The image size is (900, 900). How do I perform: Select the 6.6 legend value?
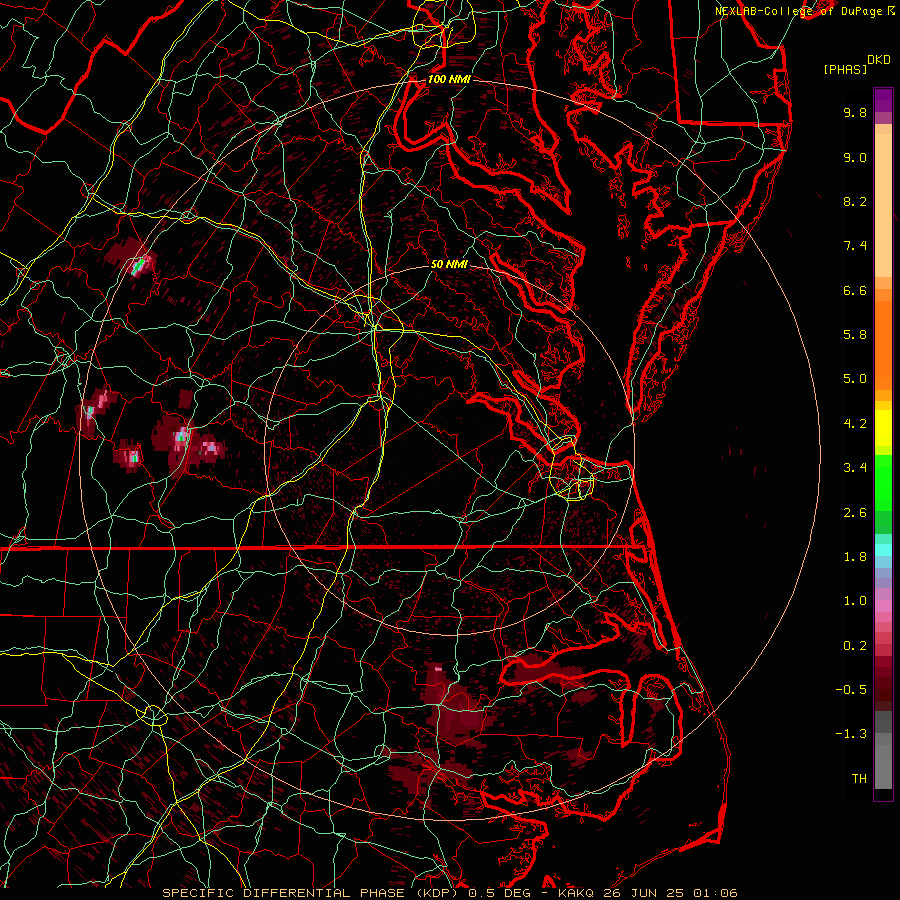pos(855,290)
